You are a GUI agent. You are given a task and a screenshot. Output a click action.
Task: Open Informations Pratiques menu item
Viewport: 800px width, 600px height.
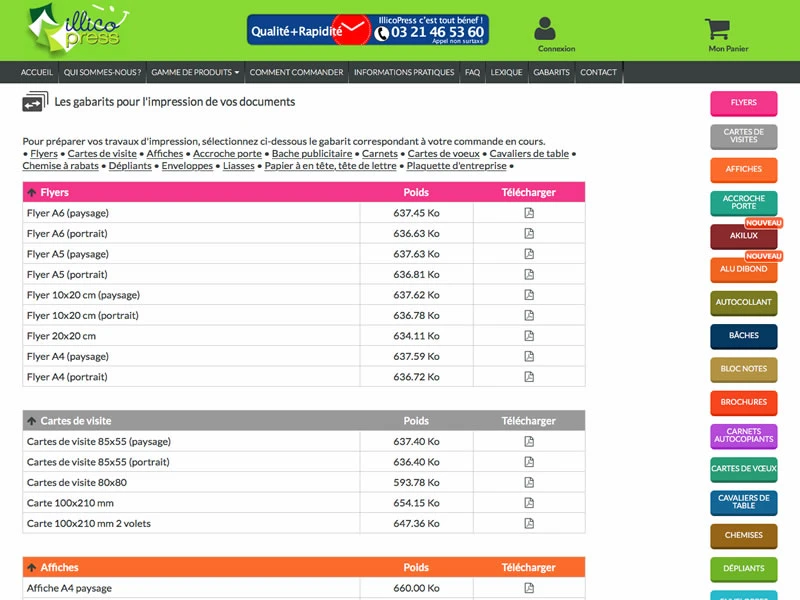(404, 72)
